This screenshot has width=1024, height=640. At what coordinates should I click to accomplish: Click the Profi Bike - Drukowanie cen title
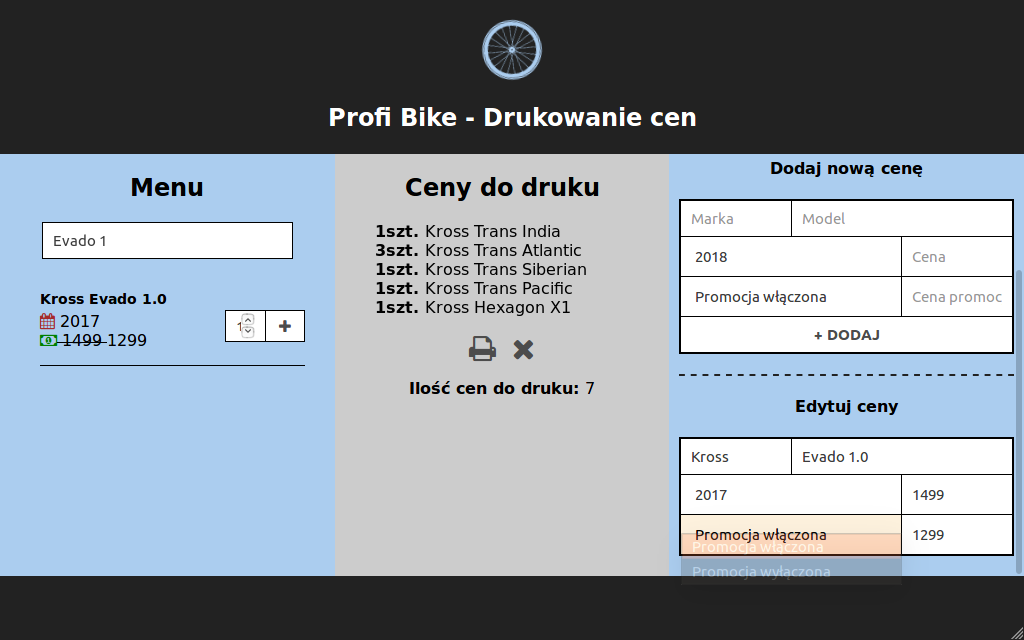click(x=512, y=118)
